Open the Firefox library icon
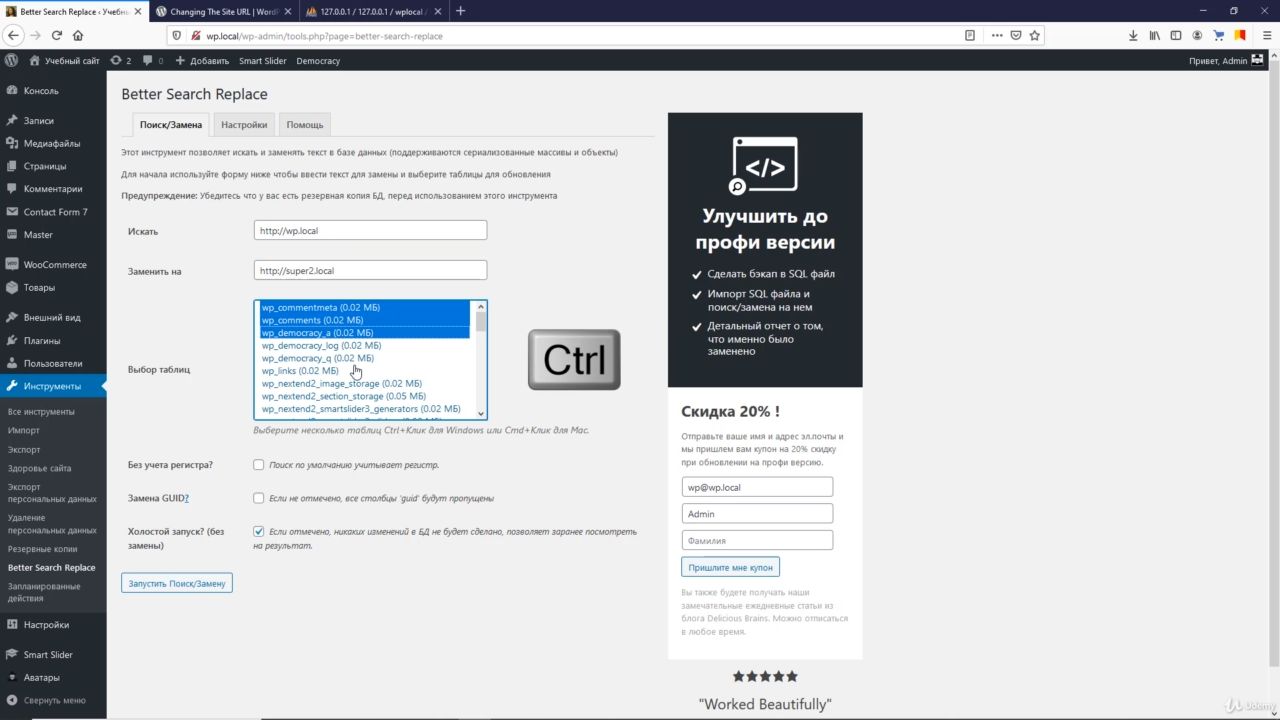1280x720 pixels. click(1154, 35)
